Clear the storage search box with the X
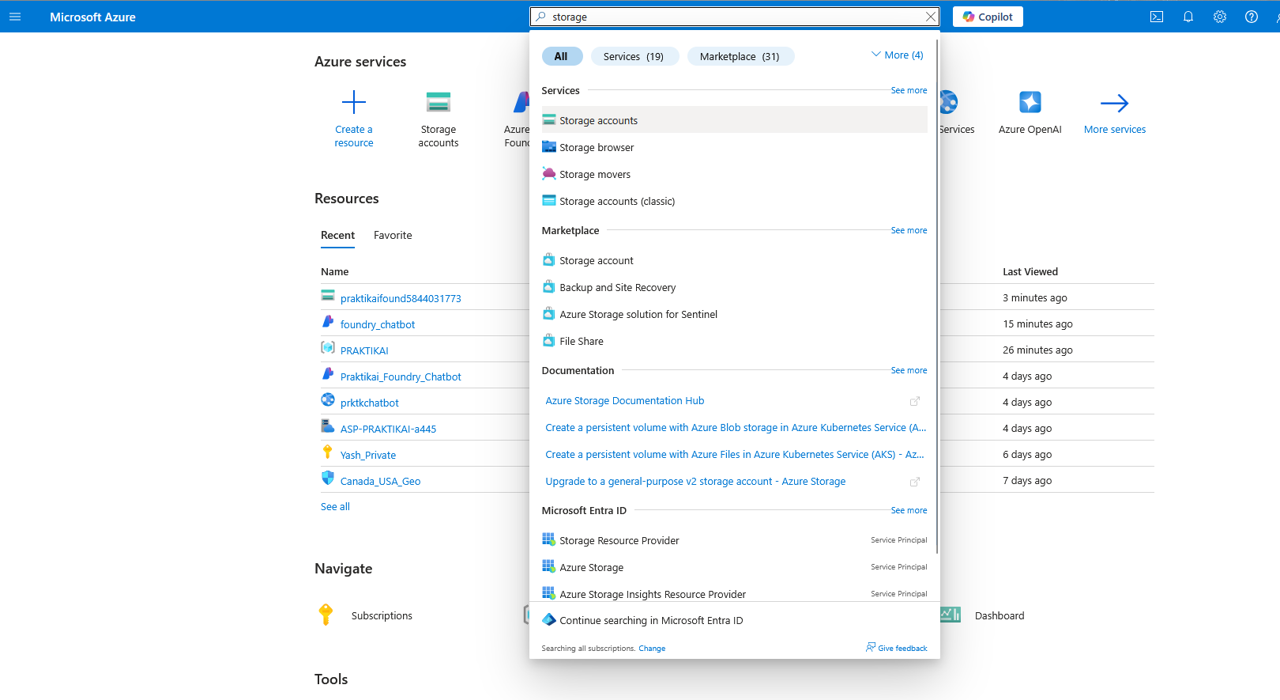The width and height of the screenshot is (1280, 700). (930, 16)
